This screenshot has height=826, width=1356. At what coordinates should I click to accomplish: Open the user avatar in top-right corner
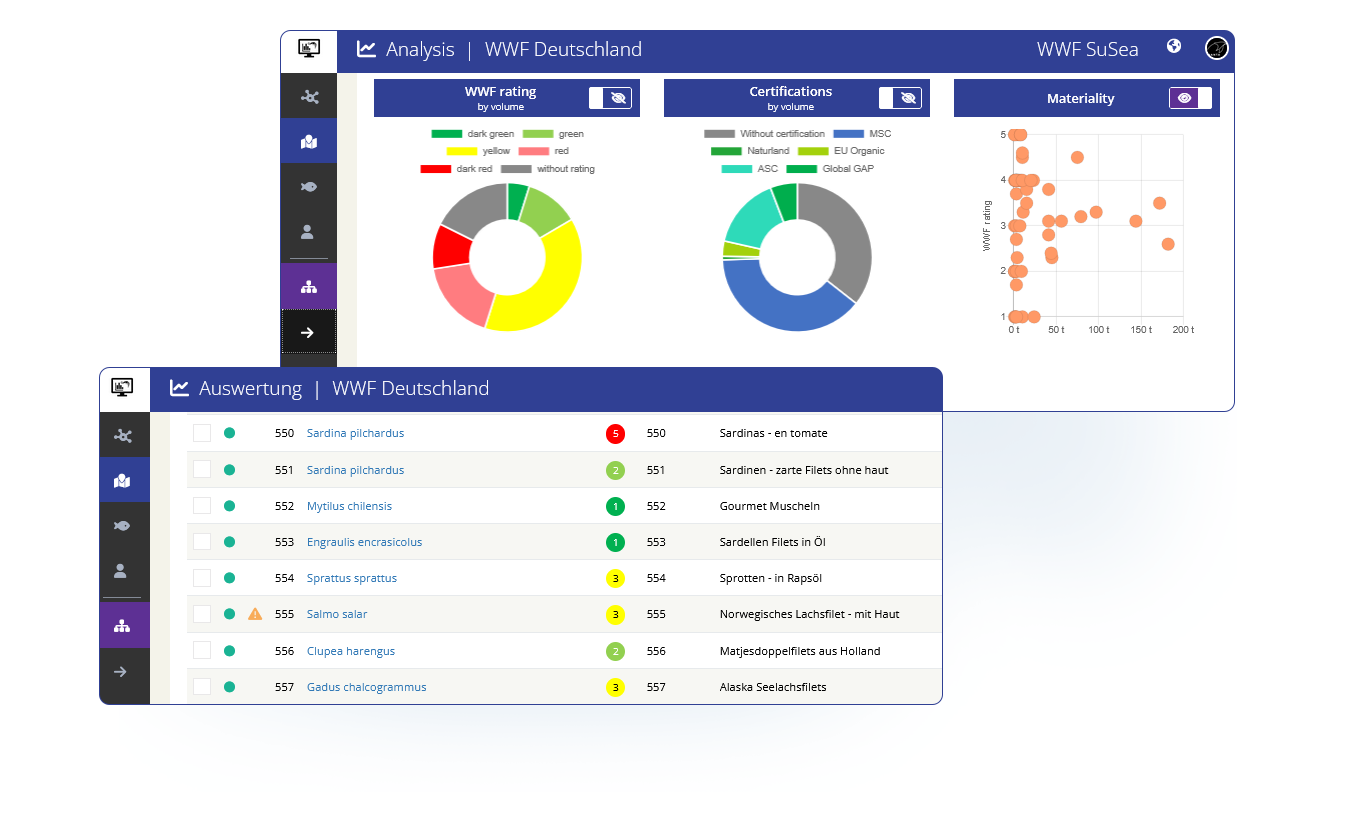[1216, 48]
